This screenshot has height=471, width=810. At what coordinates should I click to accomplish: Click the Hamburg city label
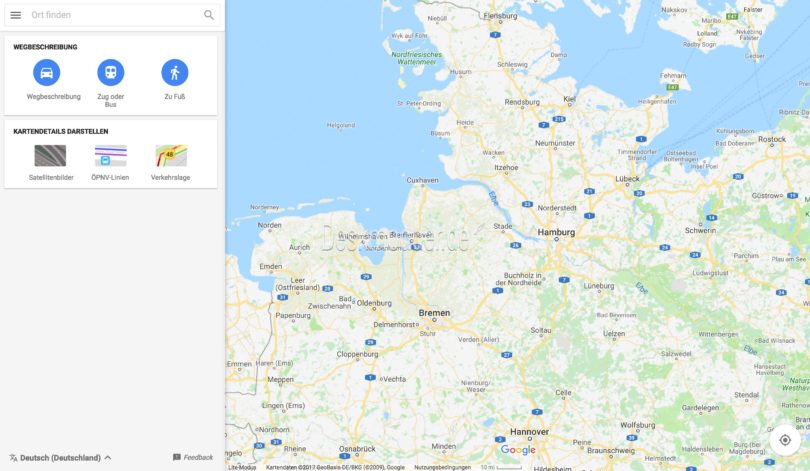click(556, 232)
